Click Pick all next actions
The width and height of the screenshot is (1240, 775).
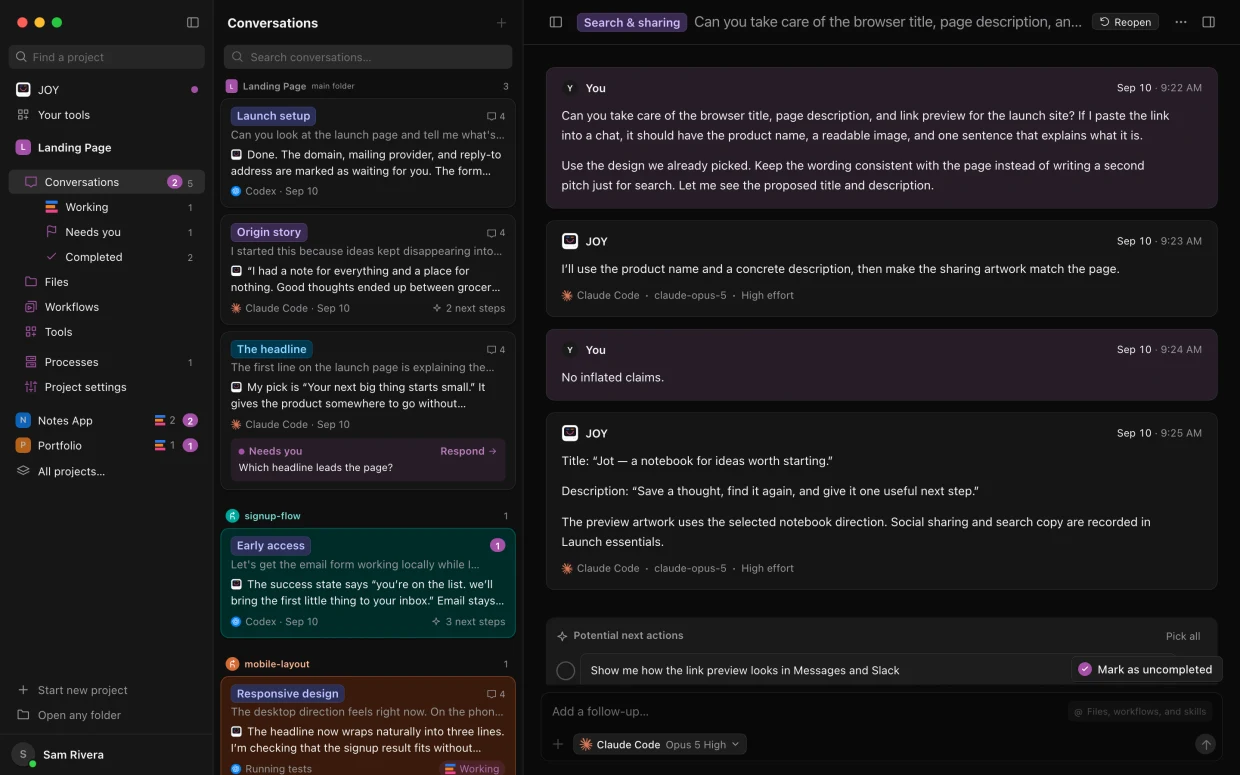coord(1183,636)
